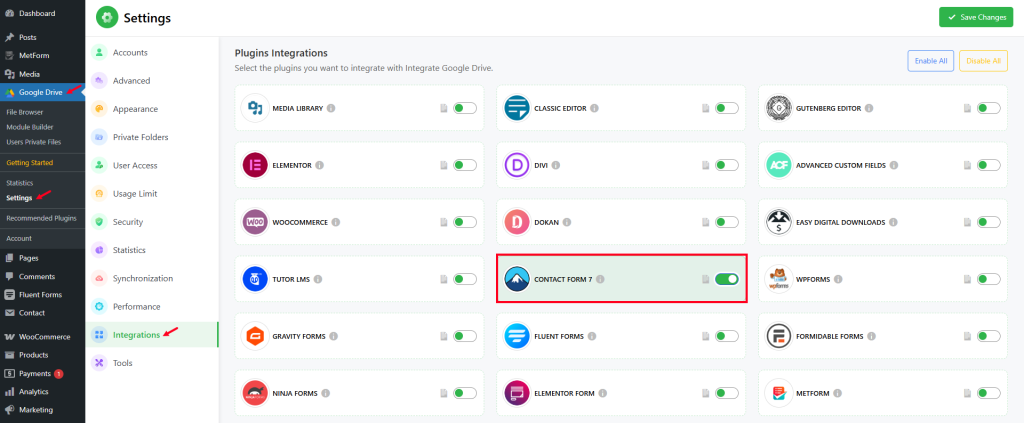Viewport: 1024px width, 423px height.
Task: Click the Media Library plugin logo
Action: (255, 108)
